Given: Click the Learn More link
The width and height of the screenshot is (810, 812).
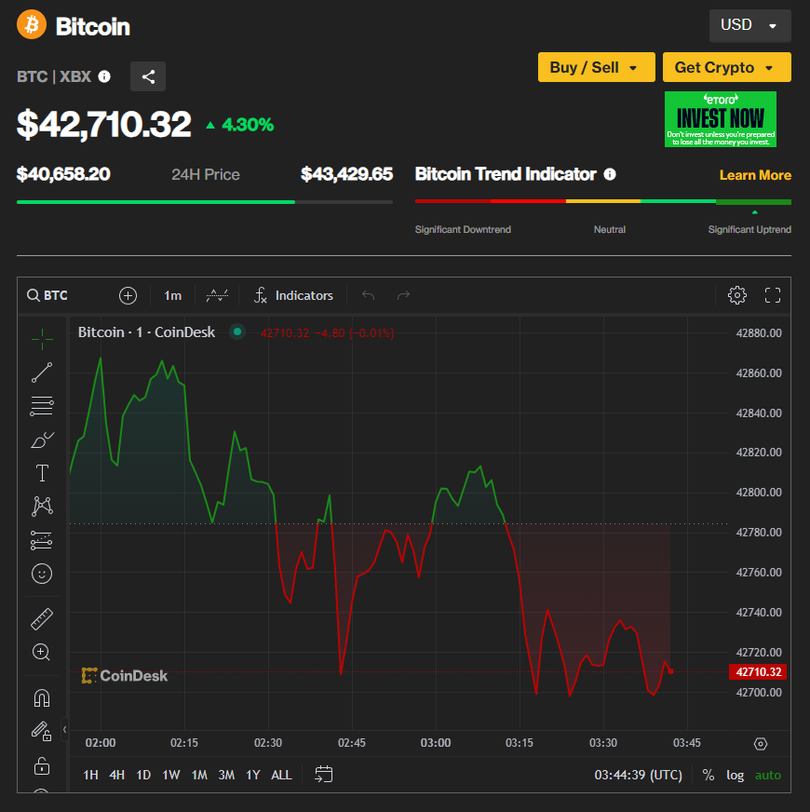Looking at the screenshot, I should [x=755, y=175].
